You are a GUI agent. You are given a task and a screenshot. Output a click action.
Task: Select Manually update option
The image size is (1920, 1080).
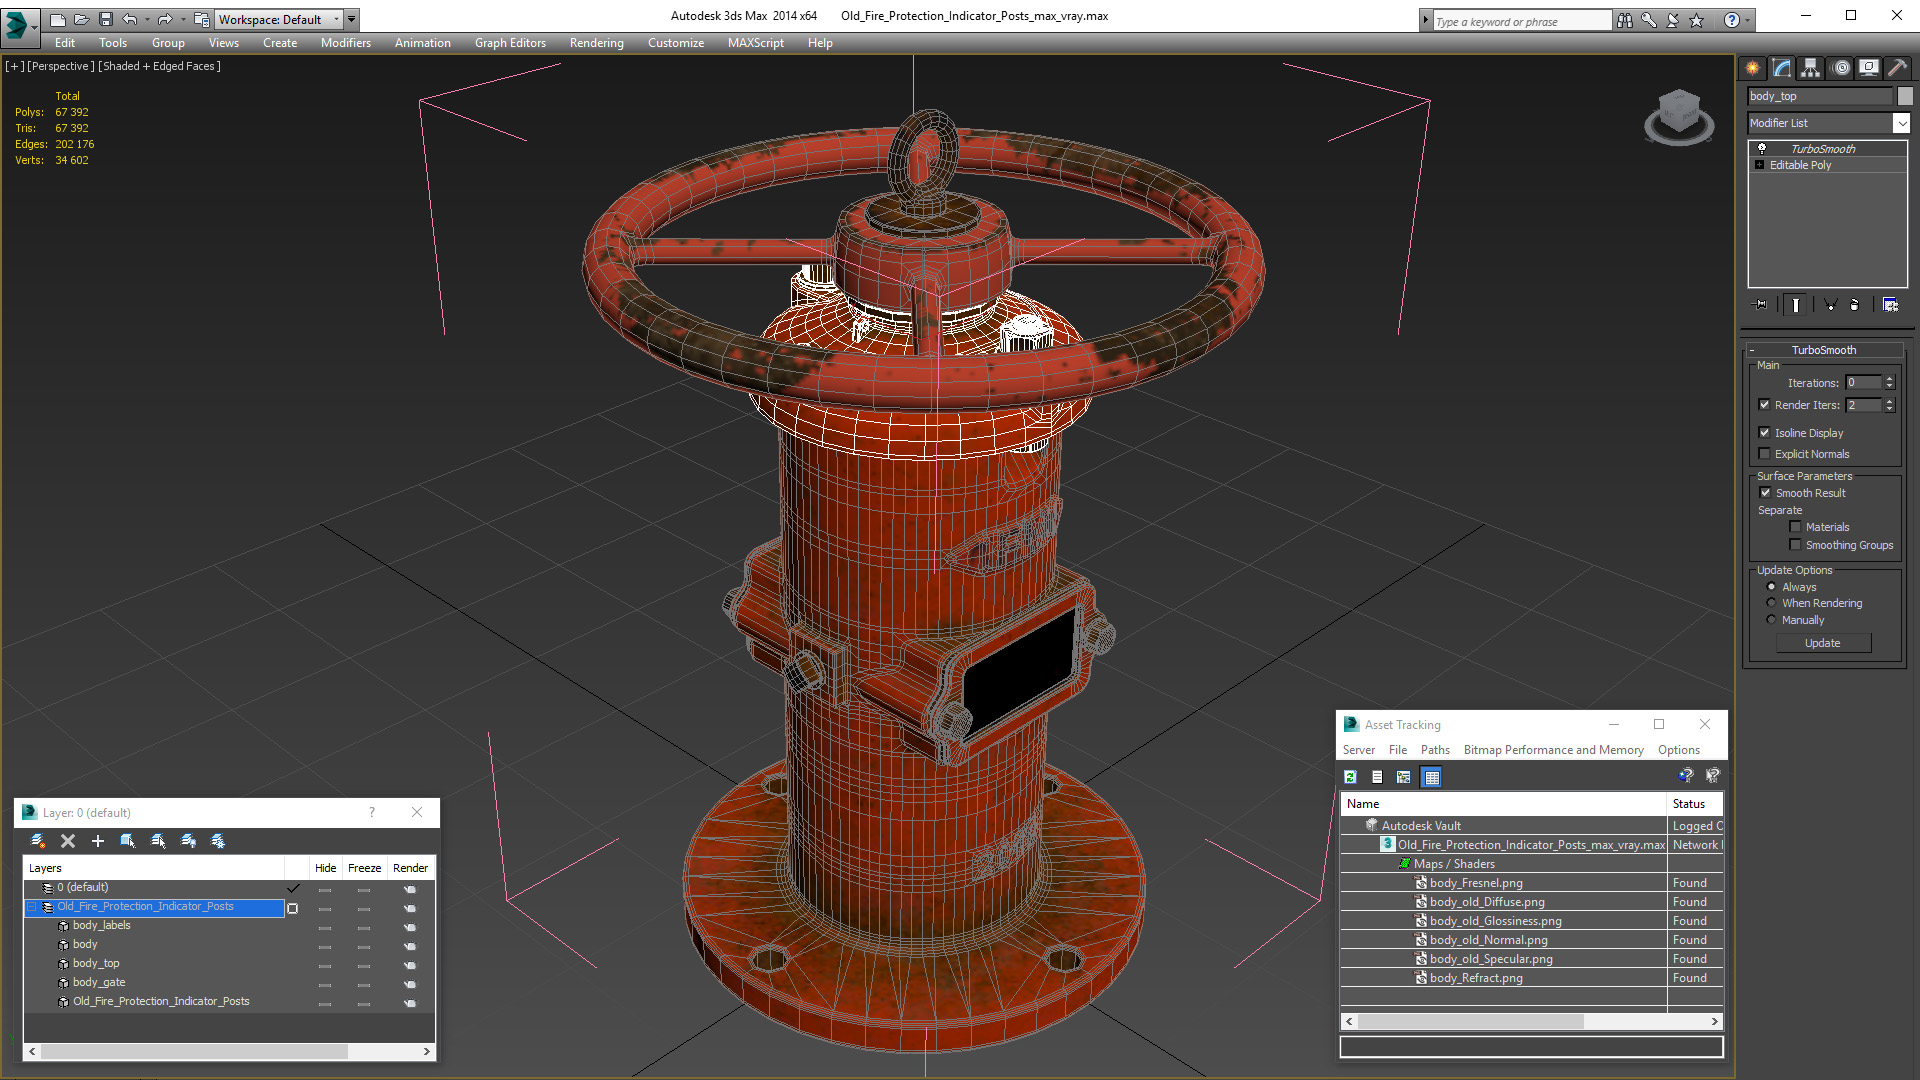click(x=1772, y=620)
